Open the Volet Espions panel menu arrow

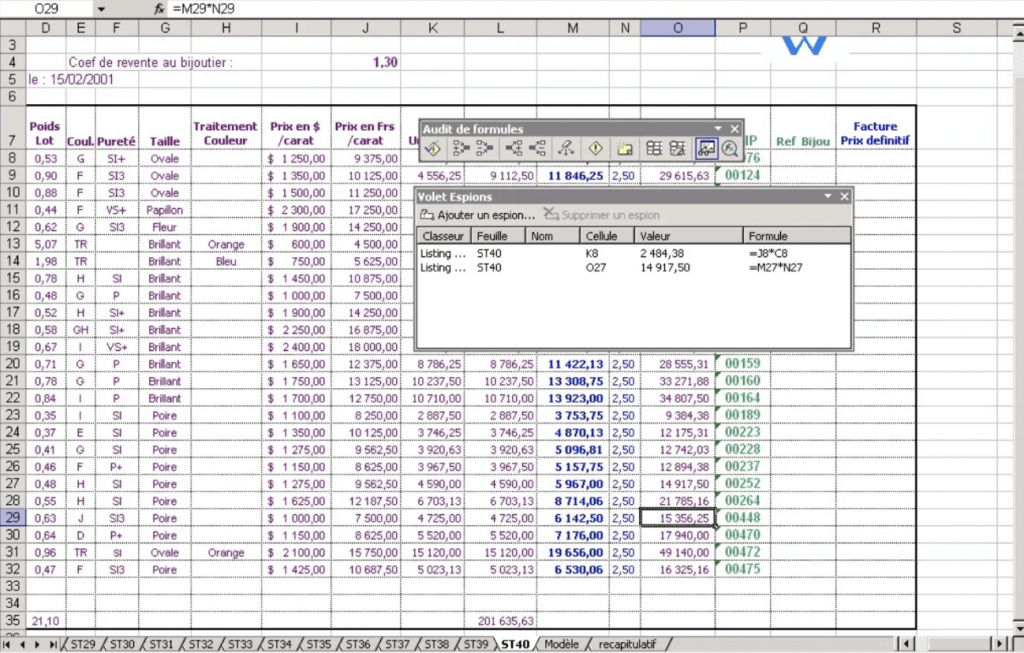point(828,196)
